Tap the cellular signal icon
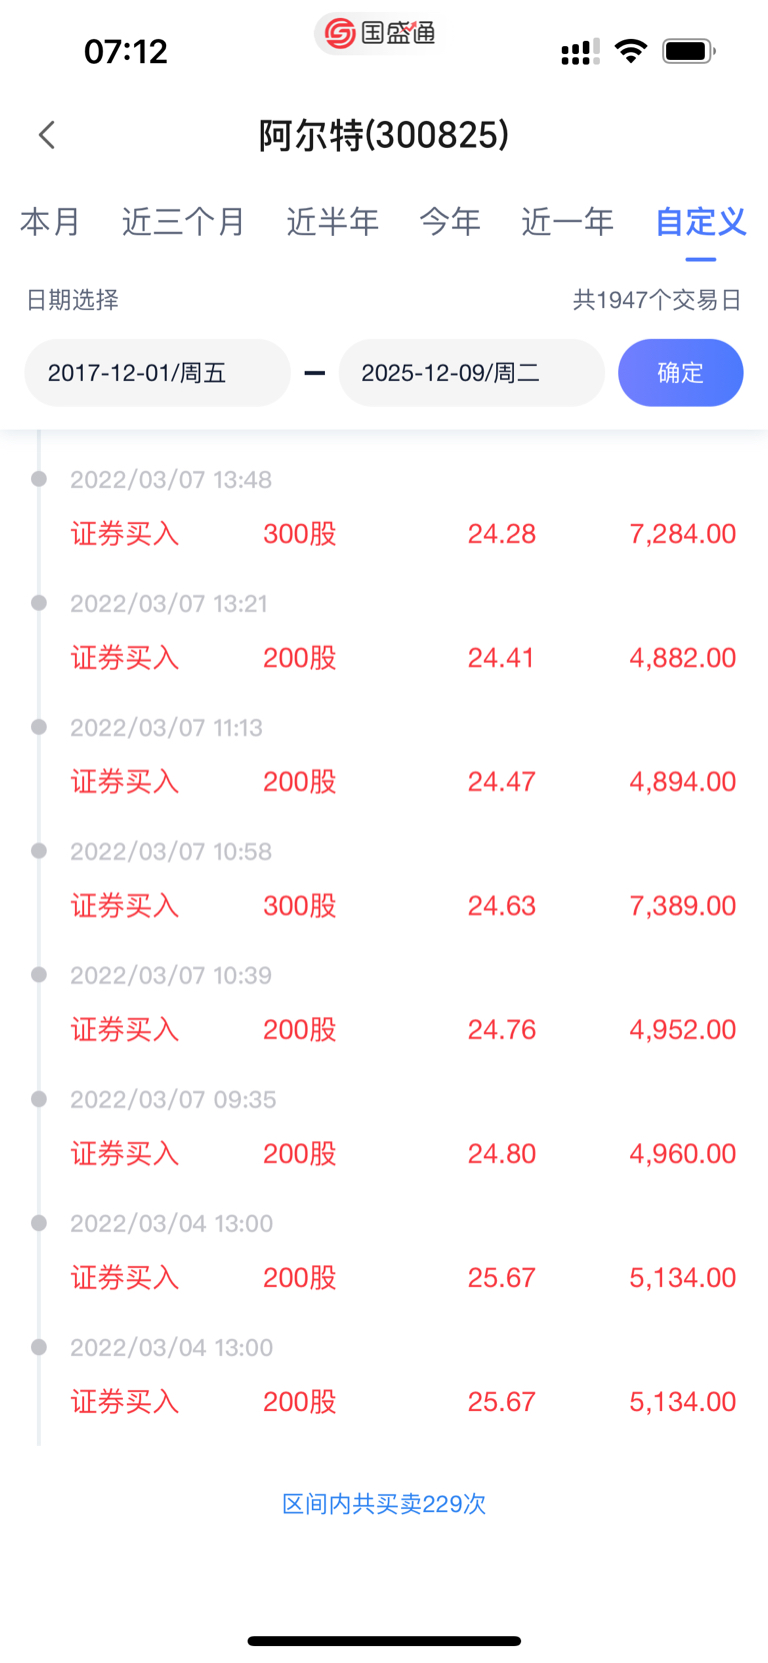 [580, 52]
